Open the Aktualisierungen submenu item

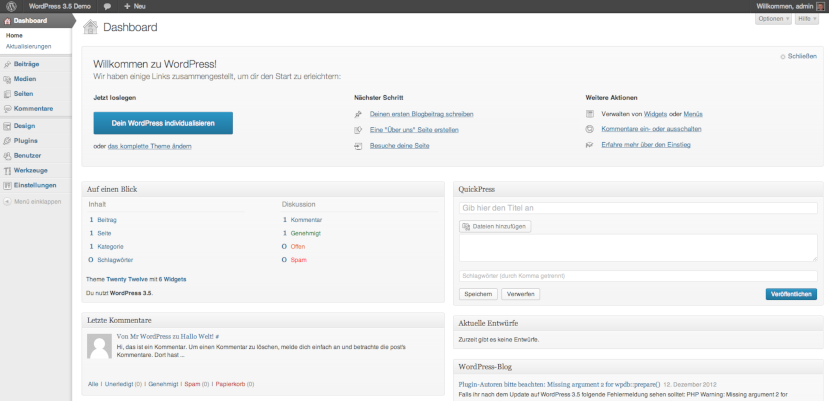tap(29, 46)
